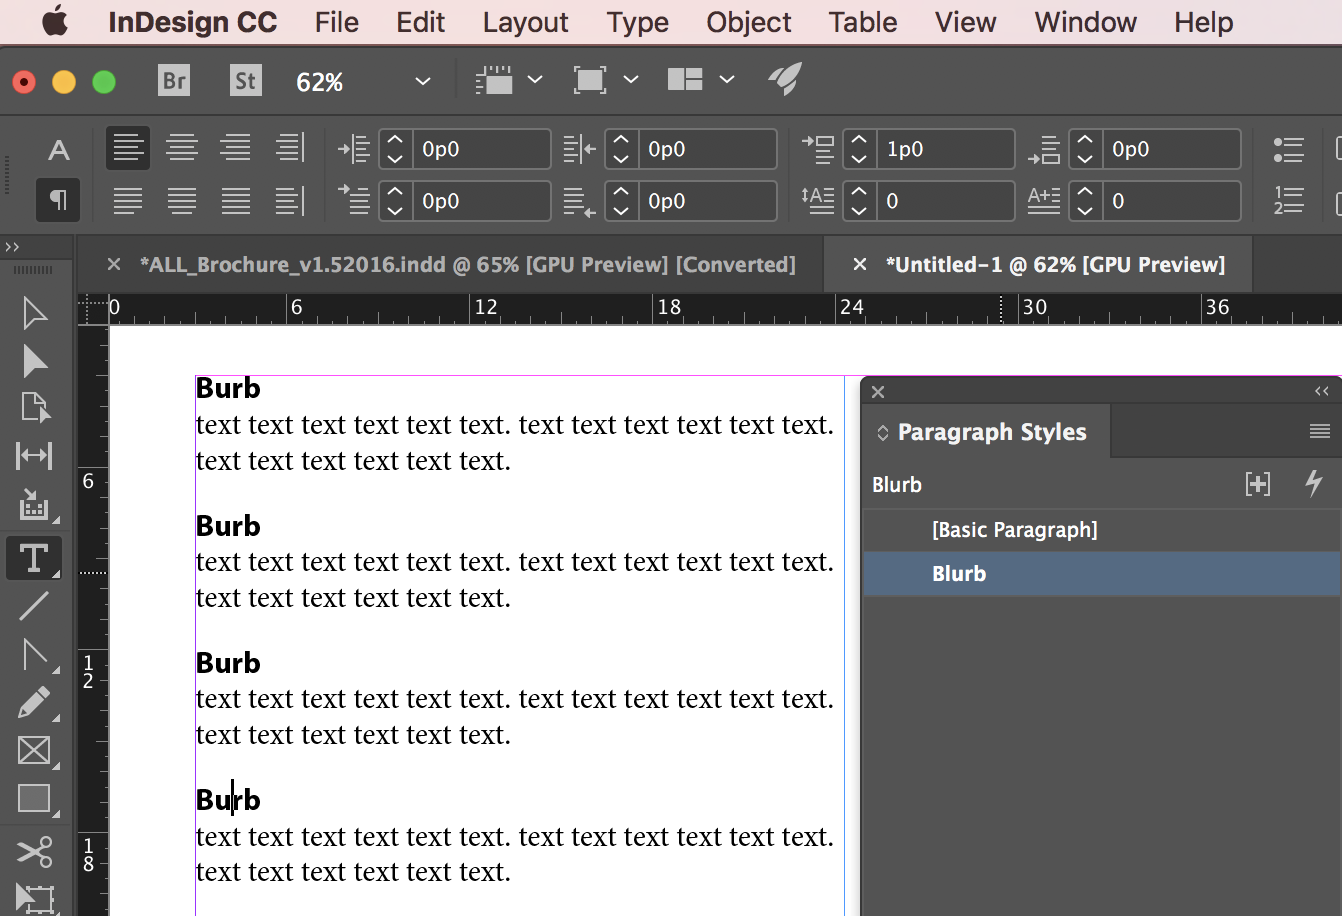Select the Type tool in the toolbox
Screen dimensions: 1342x916
tap(33, 558)
